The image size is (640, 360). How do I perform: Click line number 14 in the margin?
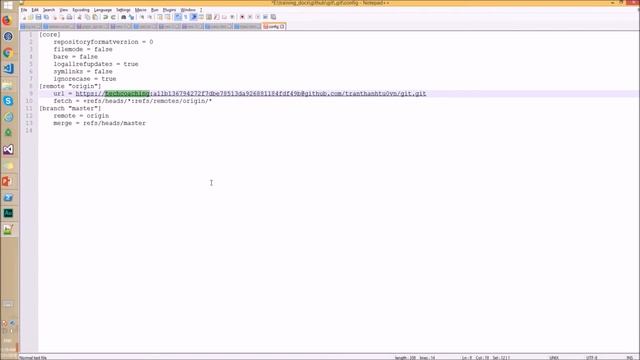29,130
